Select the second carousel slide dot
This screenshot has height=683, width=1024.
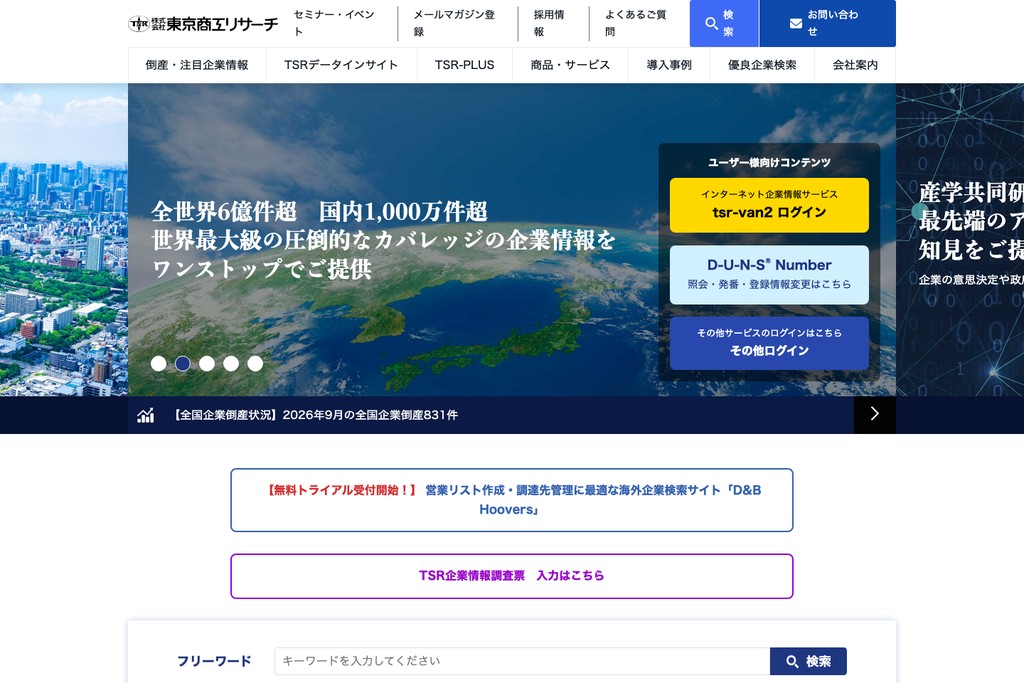point(183,364)
